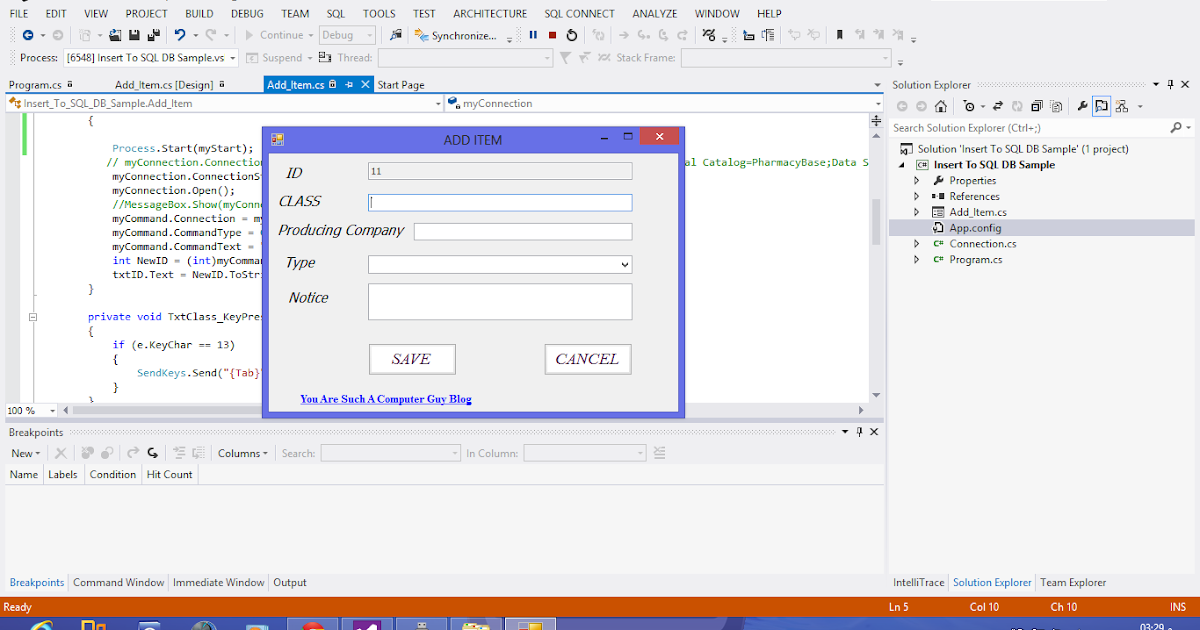Click the Undo arrow icon
1200x630 pixels.
click(x=180, y=35)
